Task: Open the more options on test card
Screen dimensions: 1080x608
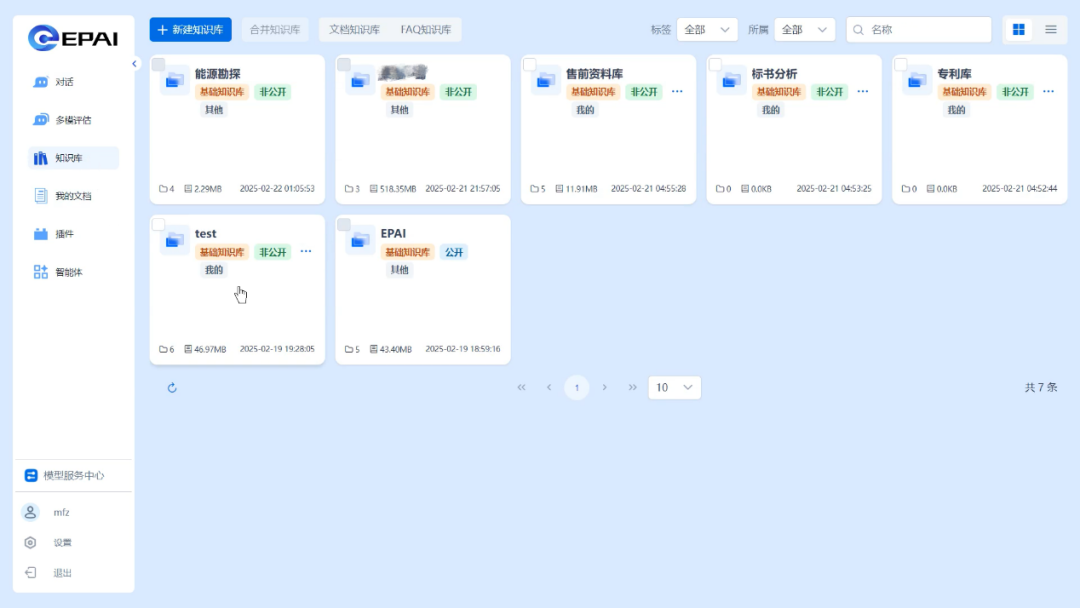Action: 306,251
